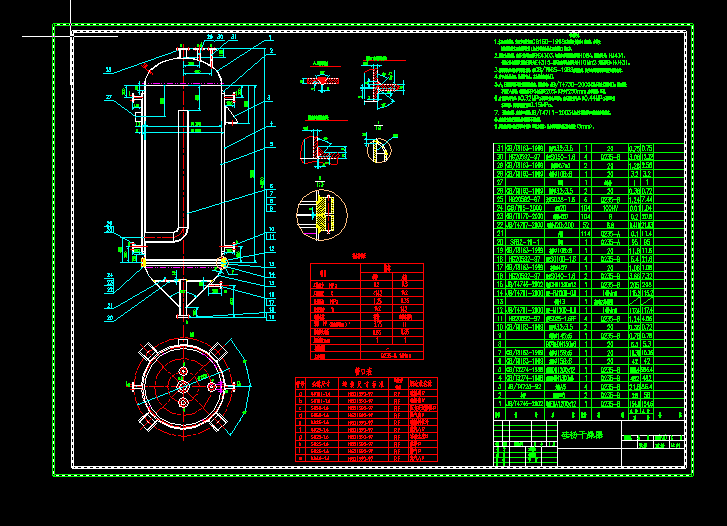Select material row Q235-B in design table
The image size is (727, 526).
[367, 356]
